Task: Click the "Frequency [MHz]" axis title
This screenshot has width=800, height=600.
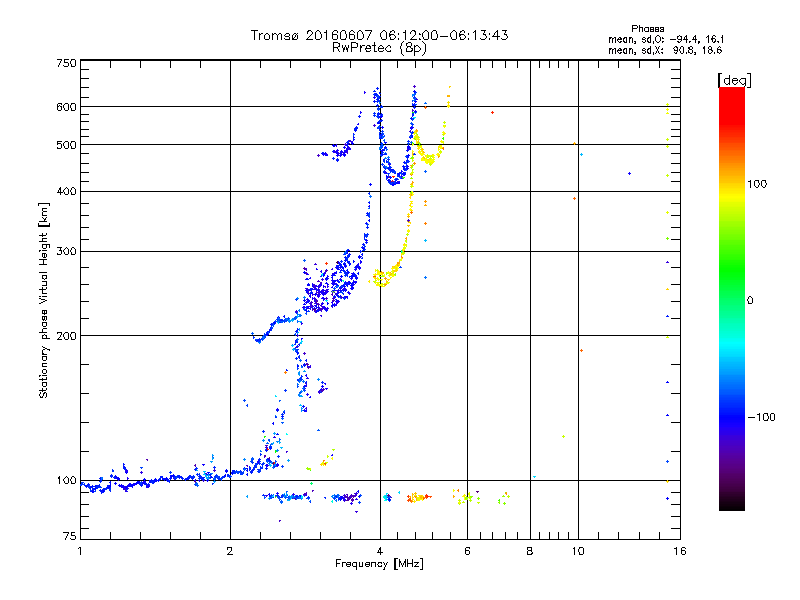Action: point(379,564)
